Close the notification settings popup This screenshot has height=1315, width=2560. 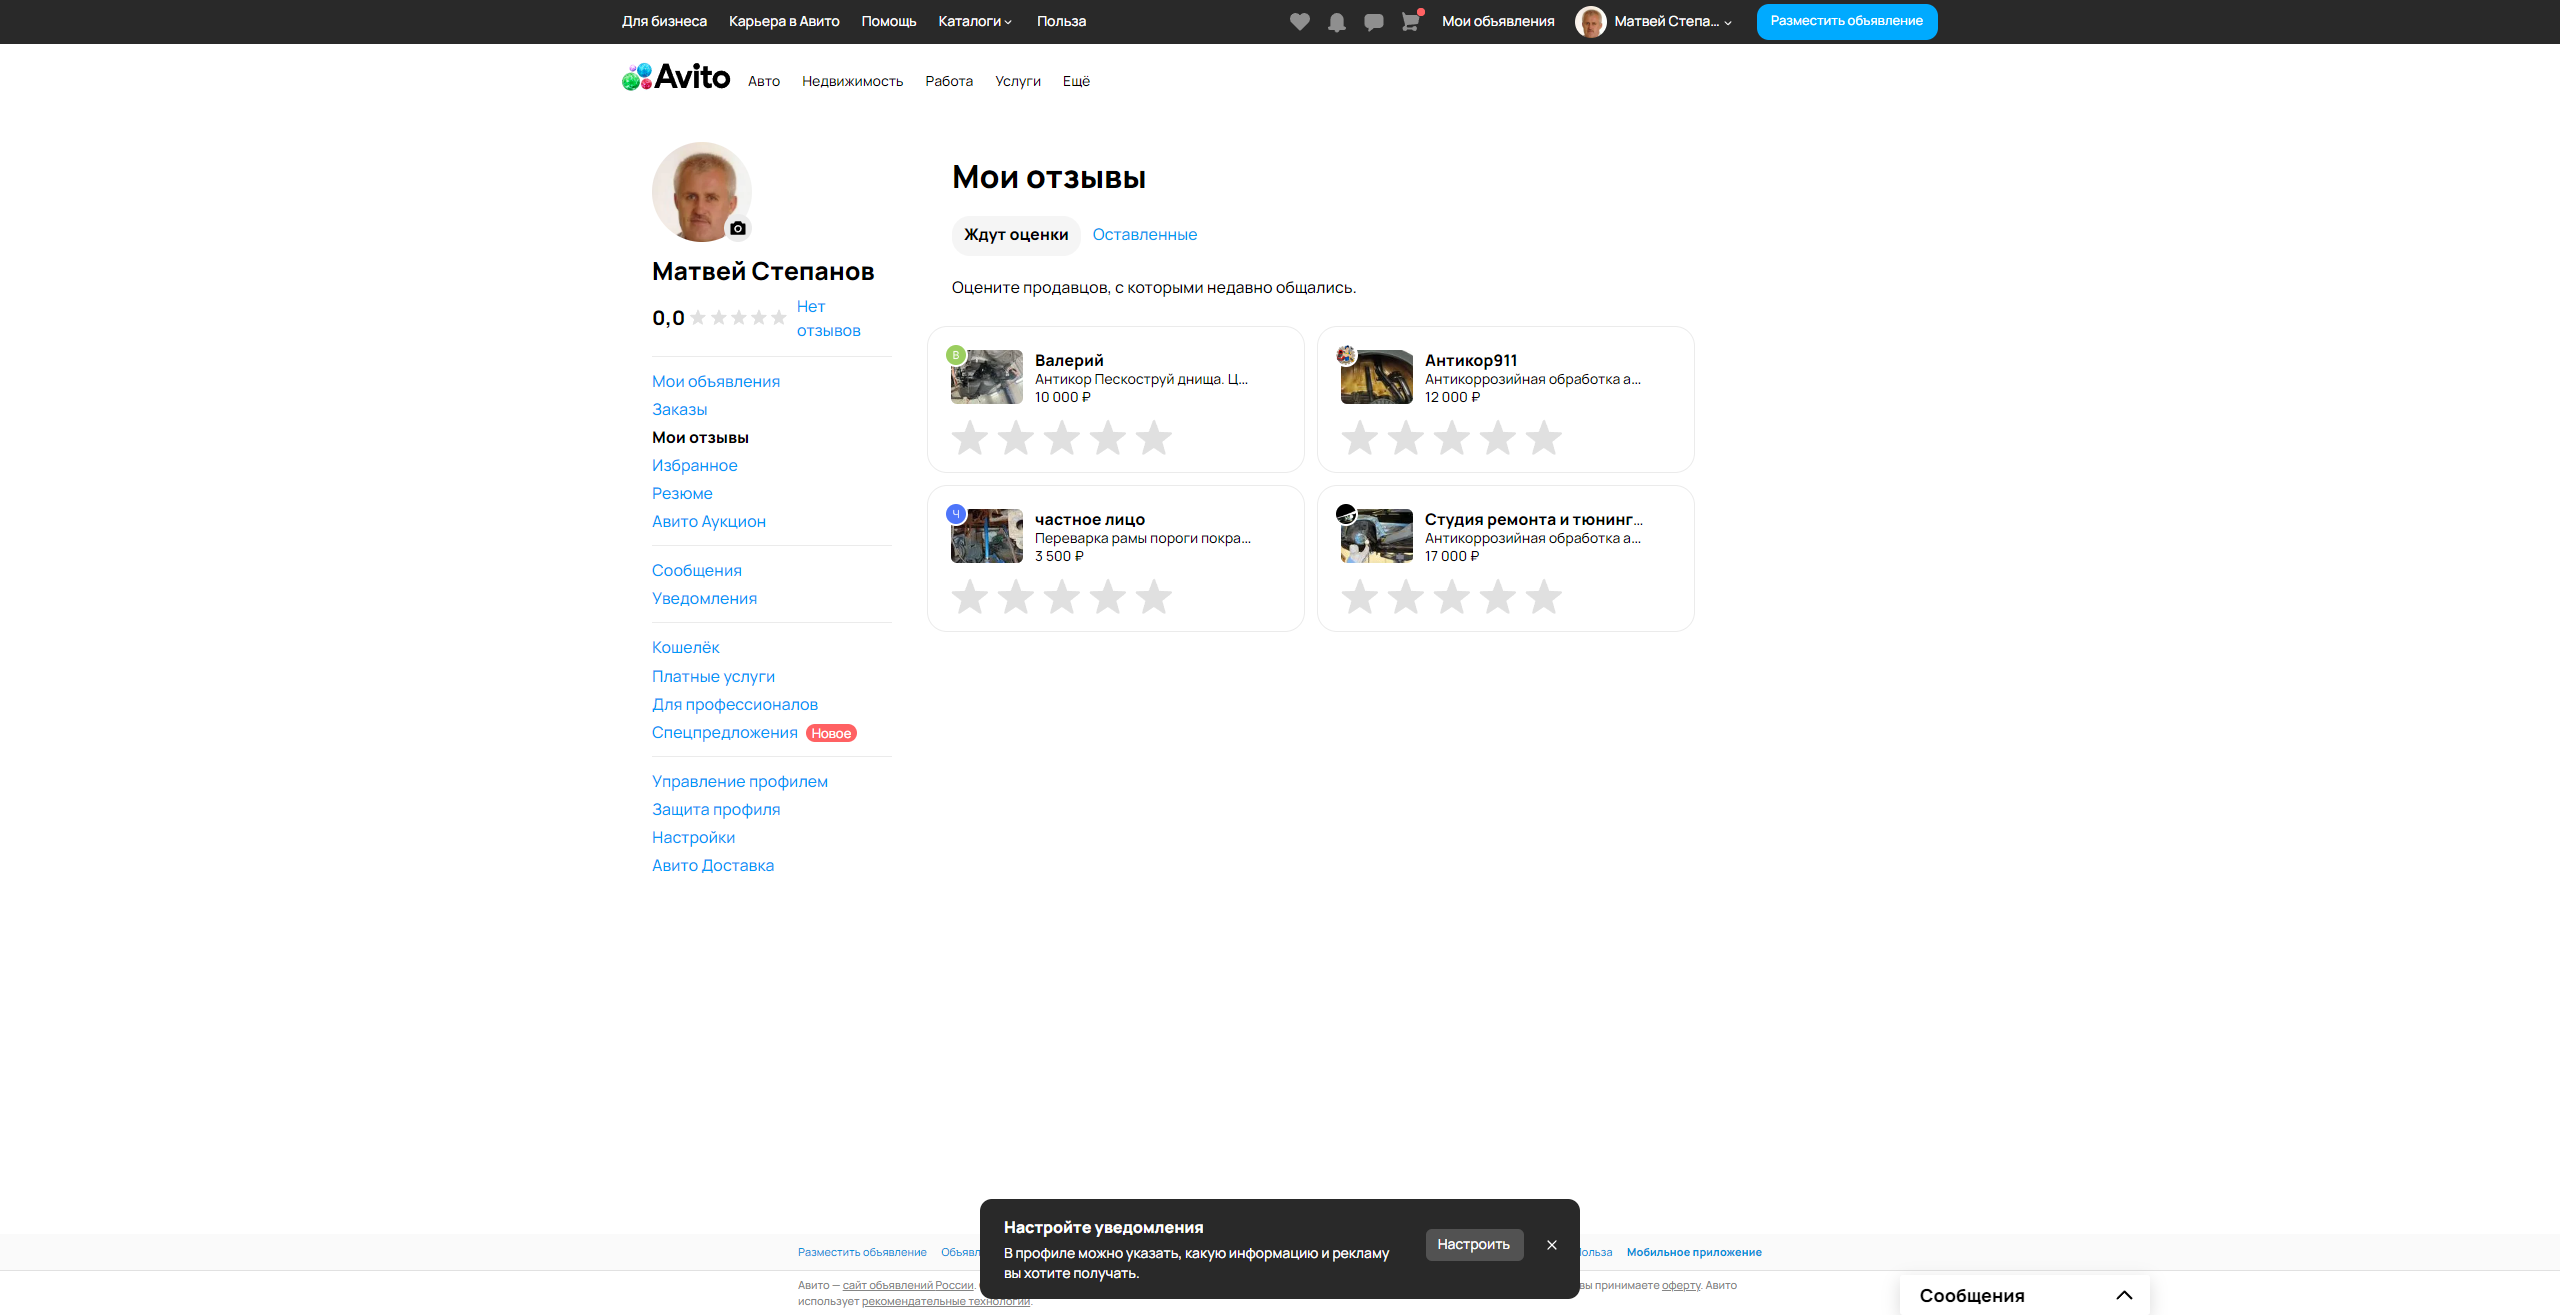[x=1551, y=1245]
